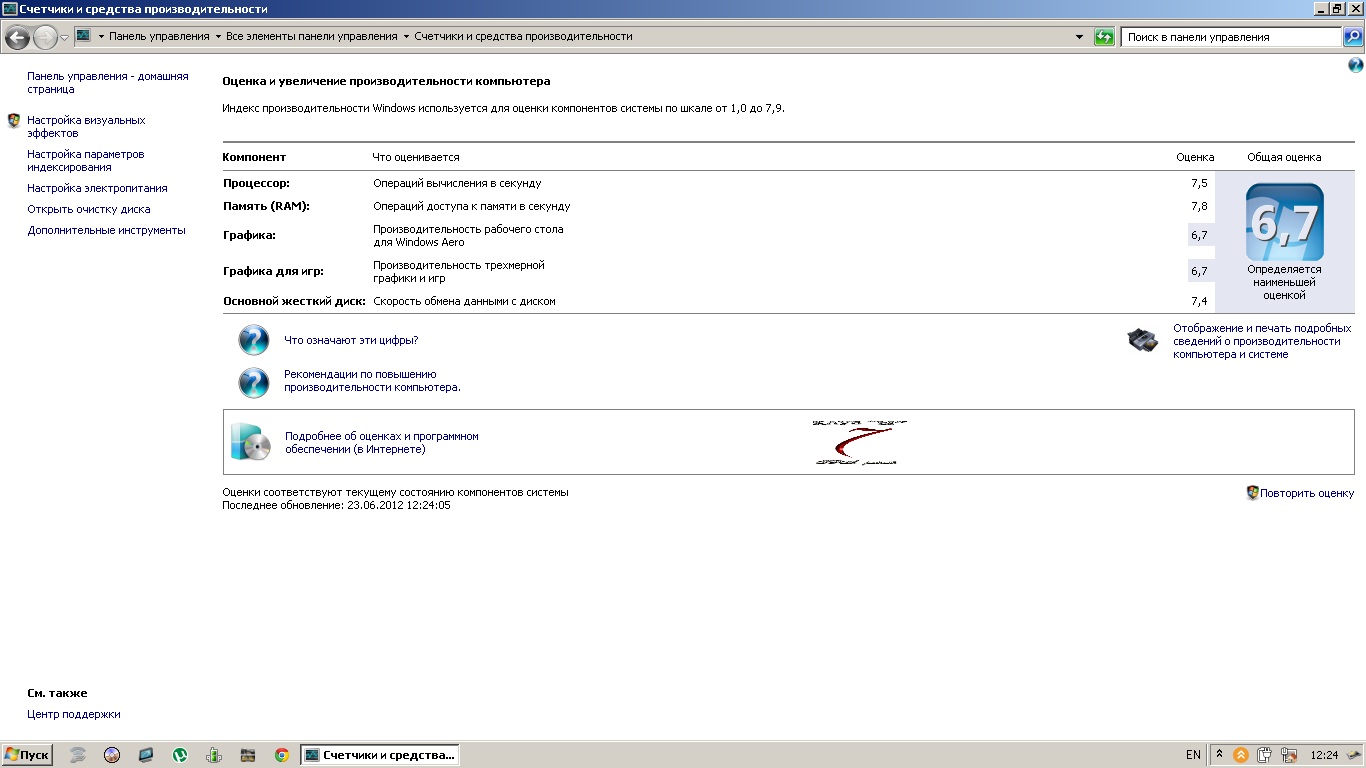Click the printer icon
The width and height of the screenshot is (1366, 768).
pyautogui.click(x=1143, y=341)
